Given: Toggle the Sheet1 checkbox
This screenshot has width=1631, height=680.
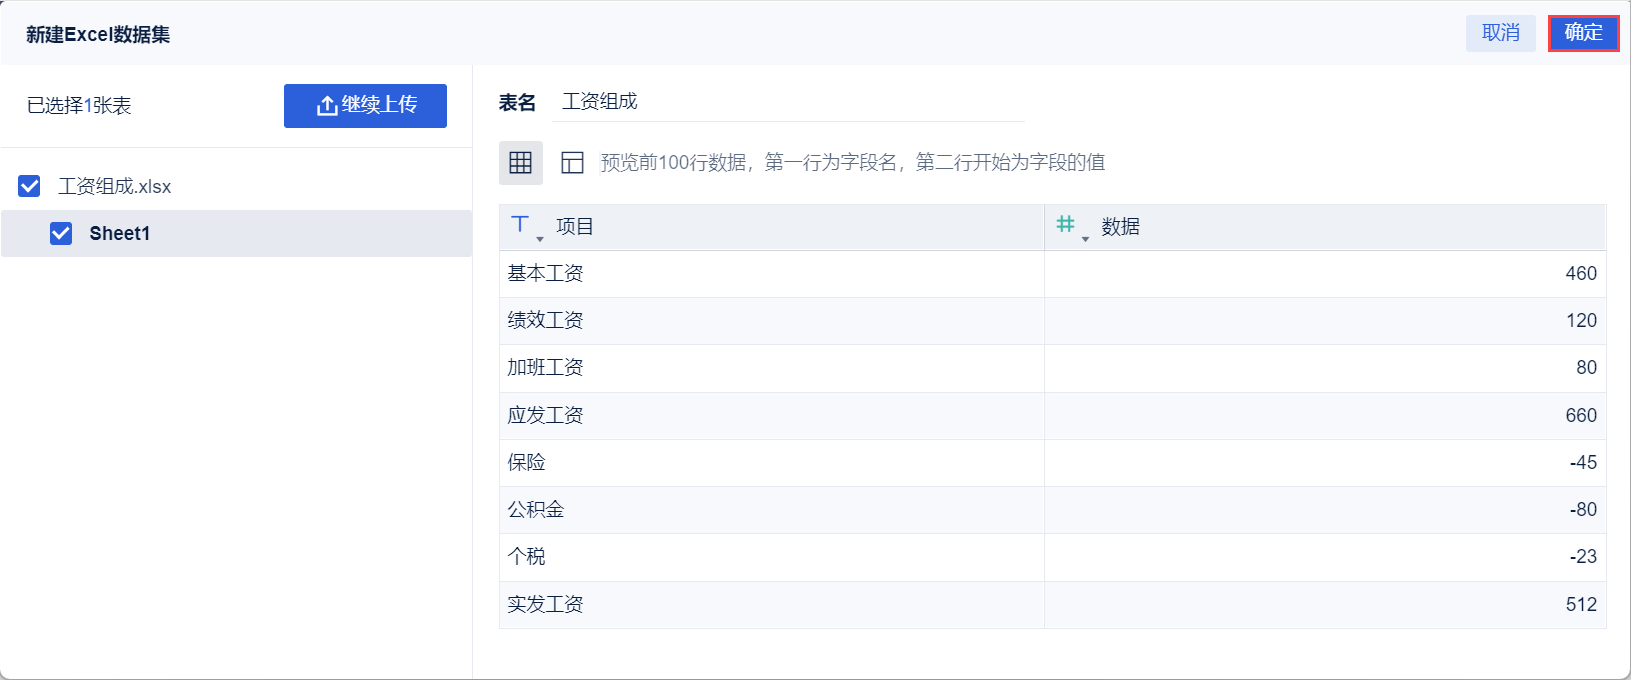Looking at the screenshot, I should (x=61, y=233).
